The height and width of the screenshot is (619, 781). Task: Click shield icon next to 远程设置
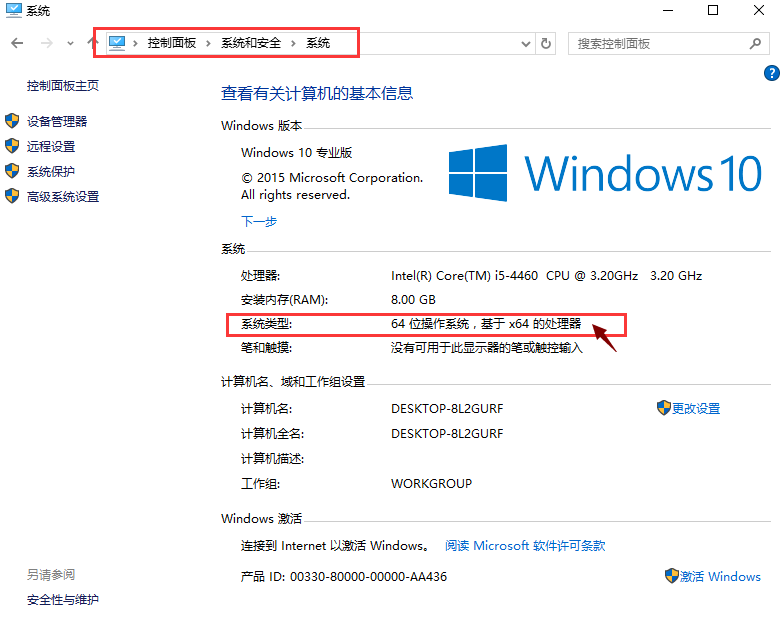click(x=12, y=146)
